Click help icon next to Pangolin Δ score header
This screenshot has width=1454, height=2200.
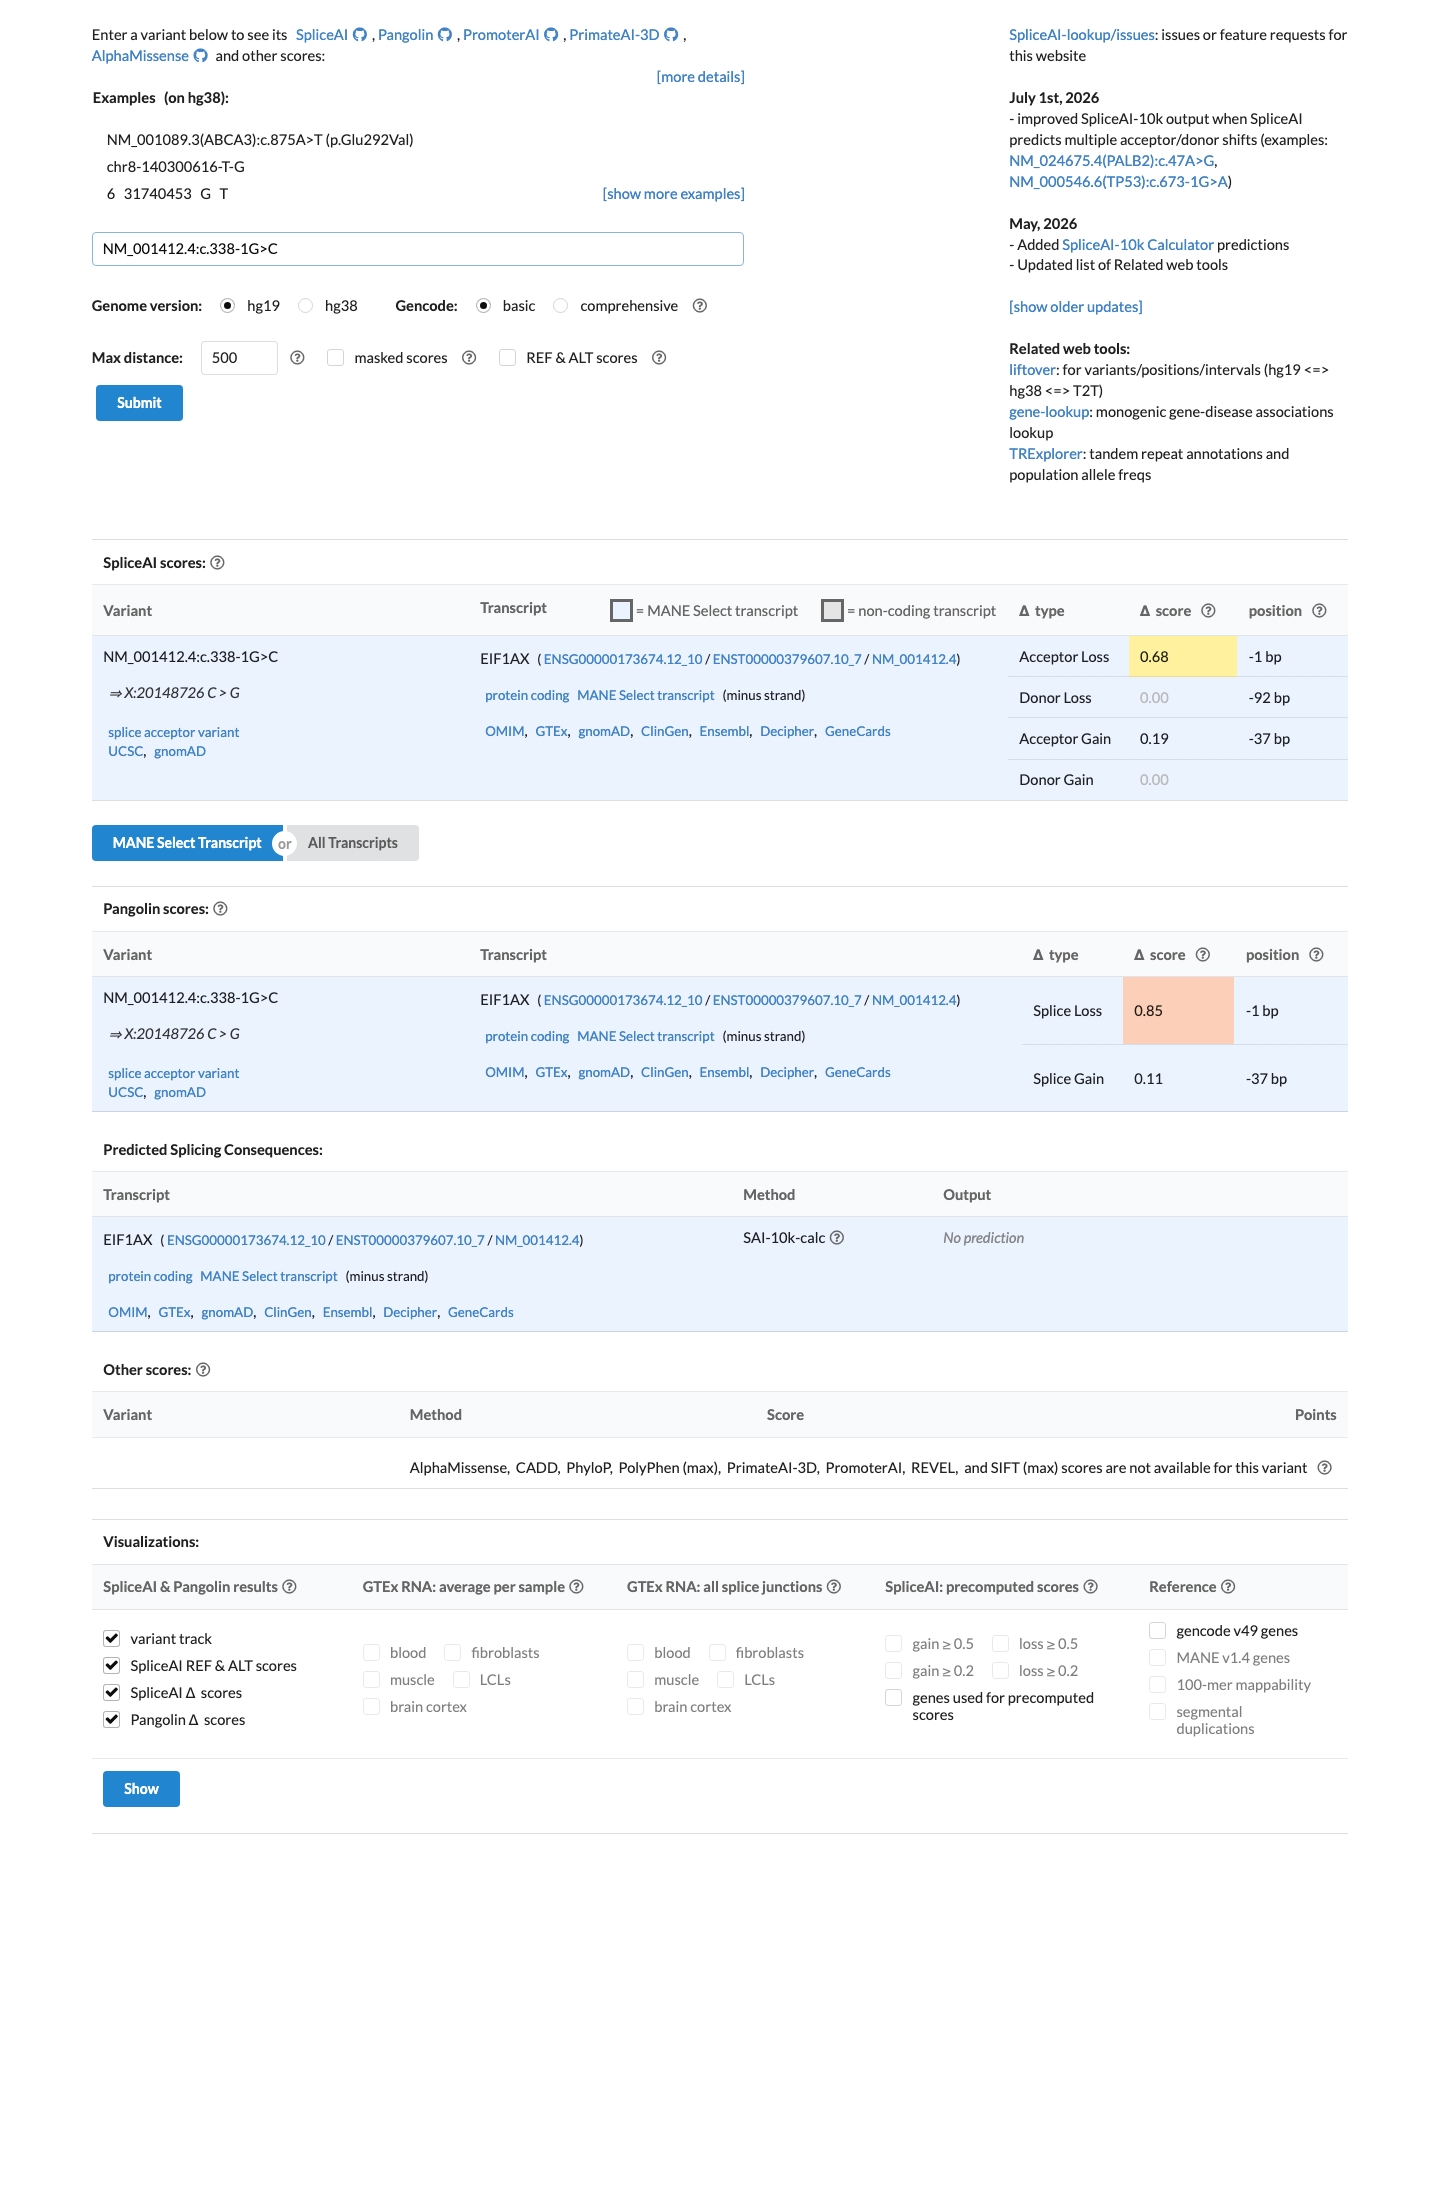pyautogui.click(x=1203, y=955)
